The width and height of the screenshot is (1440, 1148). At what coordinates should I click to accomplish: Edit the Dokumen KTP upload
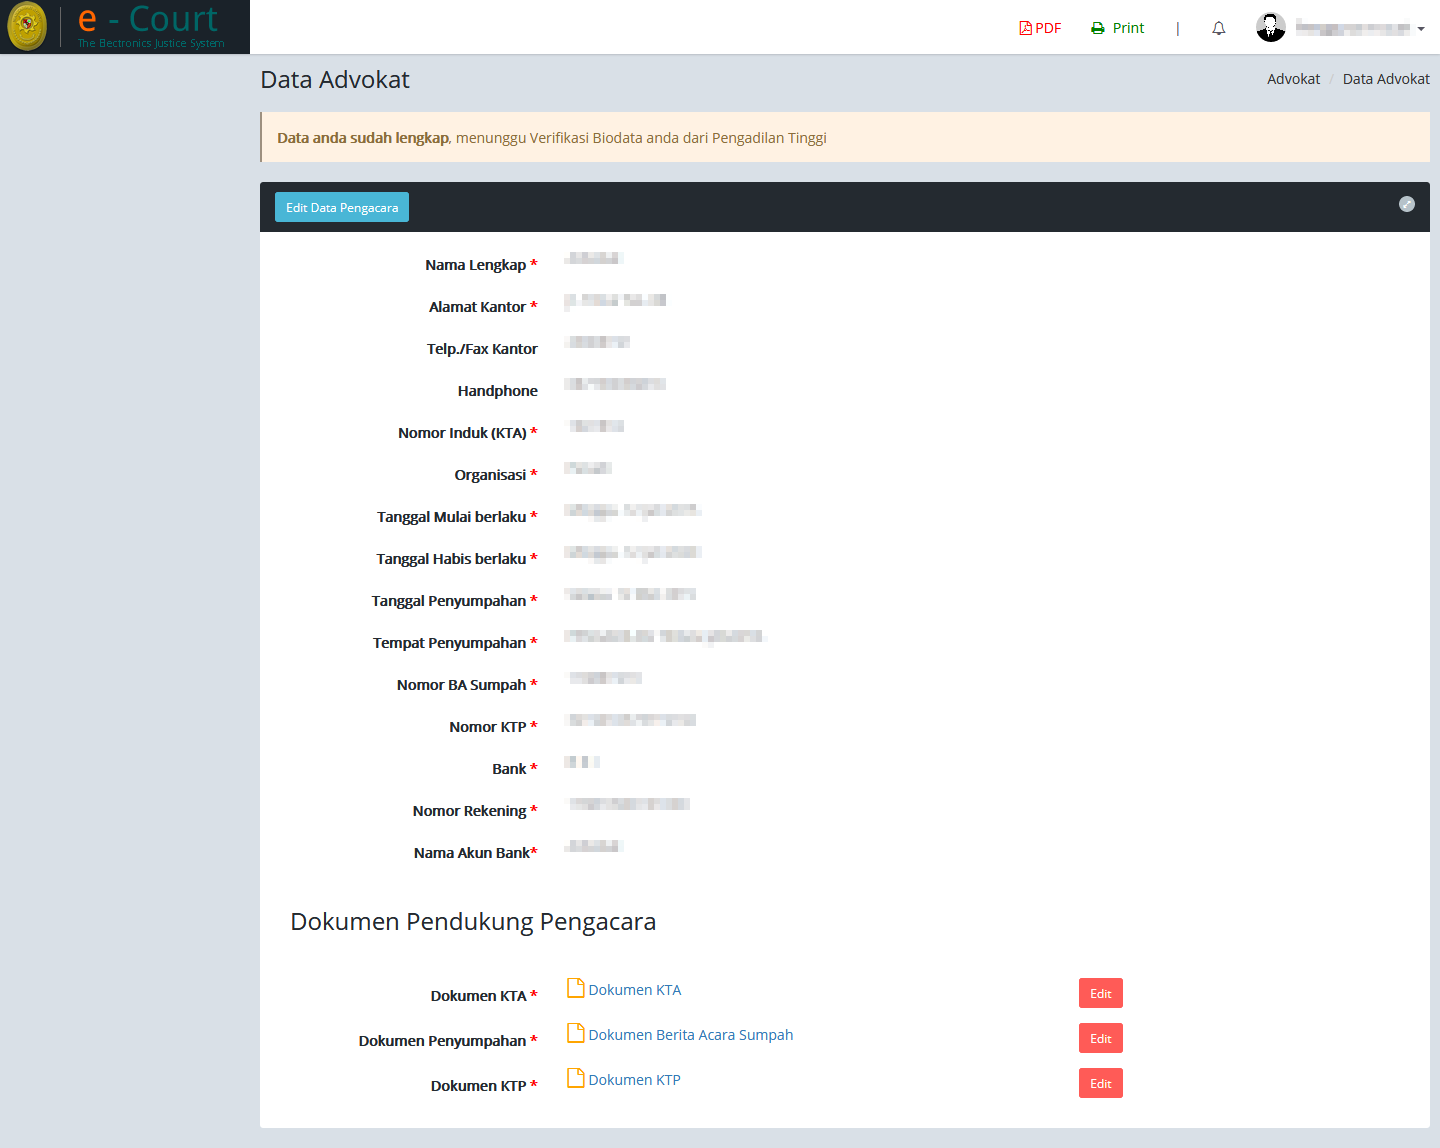point(1100,1083)
